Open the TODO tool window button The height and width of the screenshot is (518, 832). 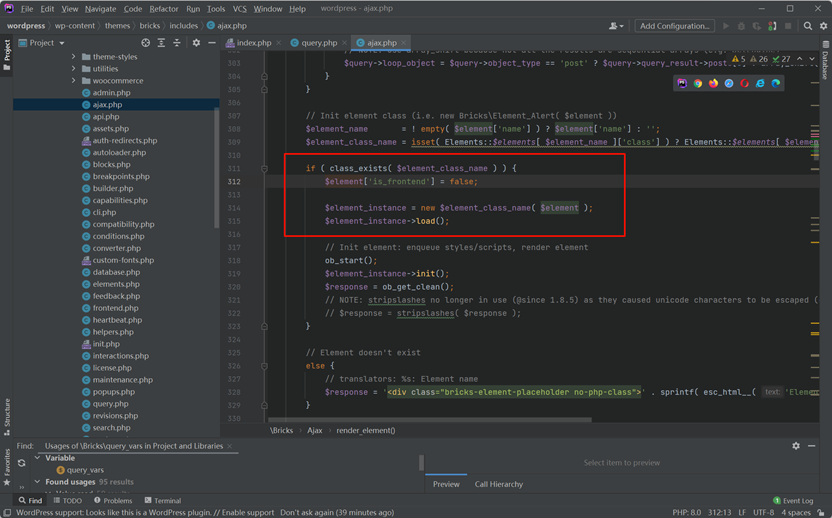point(67,500)
